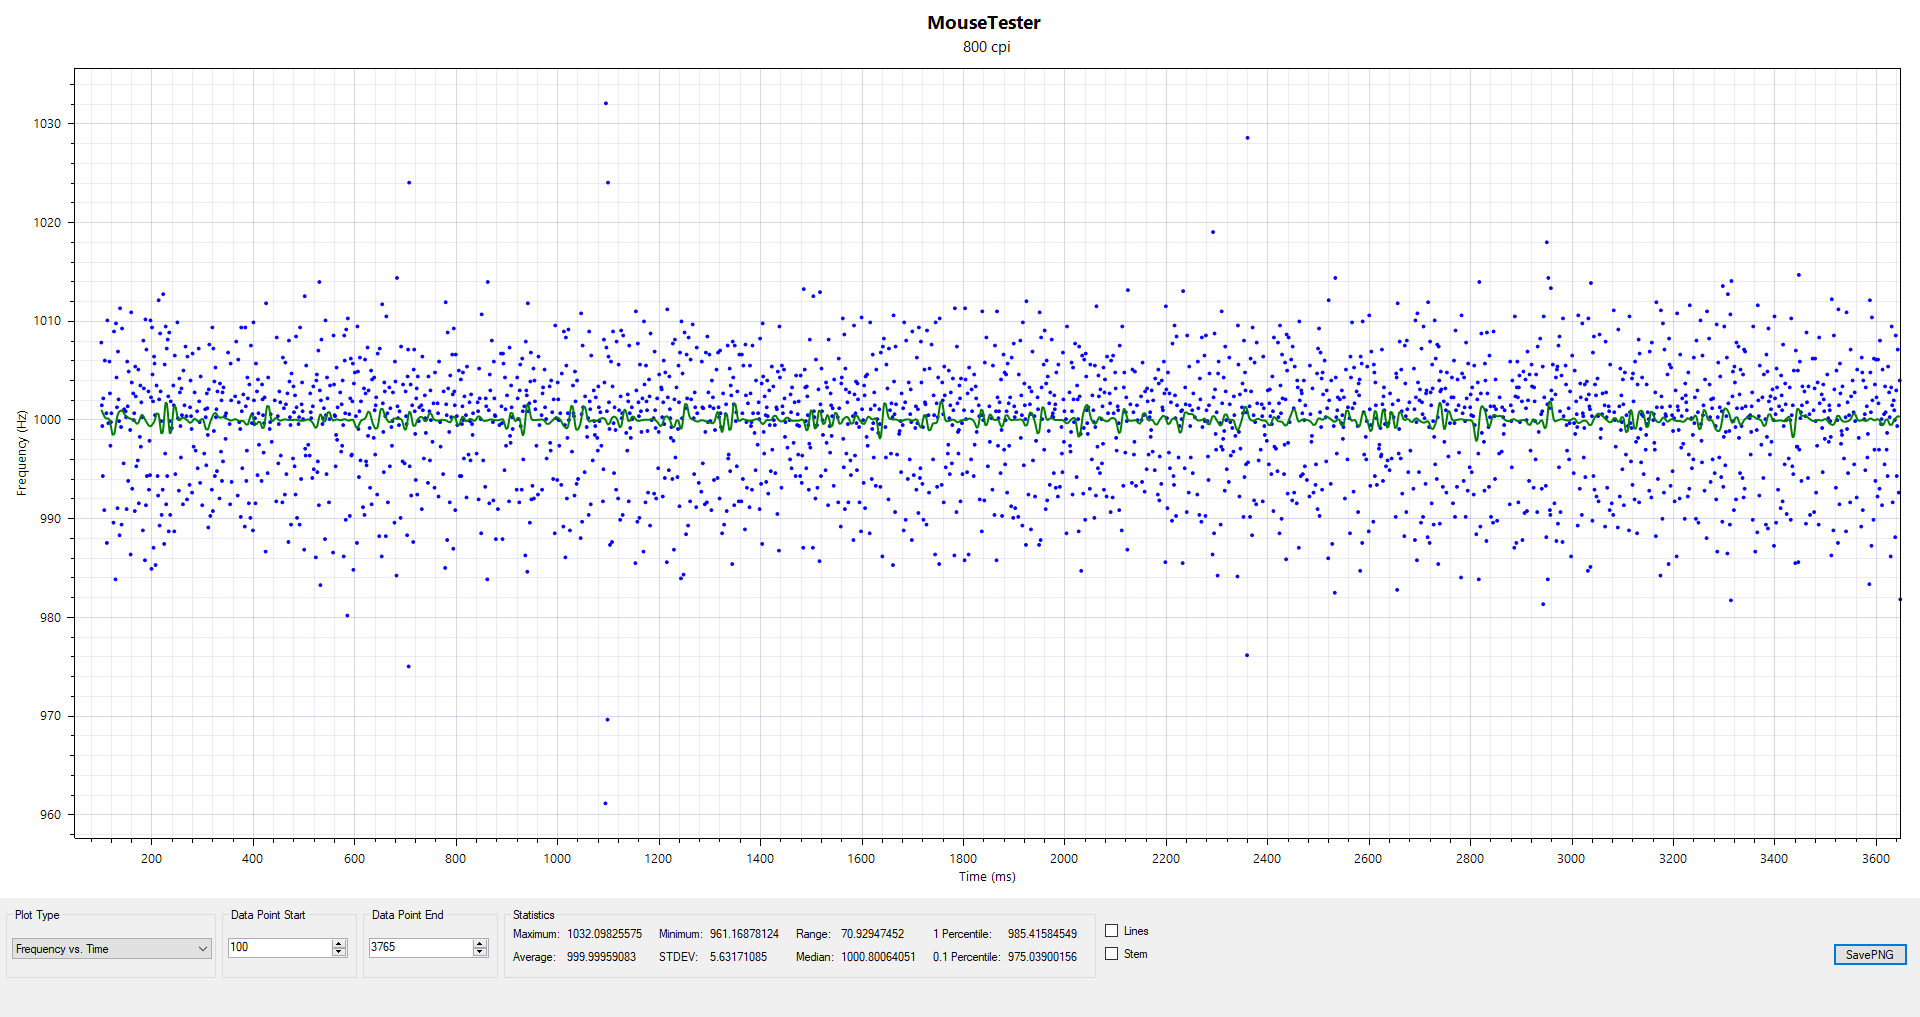Enable the Lines checkbox
Image resolution: width=1920 pixels, height=1017 pixels.
(x=1111, y=931)
